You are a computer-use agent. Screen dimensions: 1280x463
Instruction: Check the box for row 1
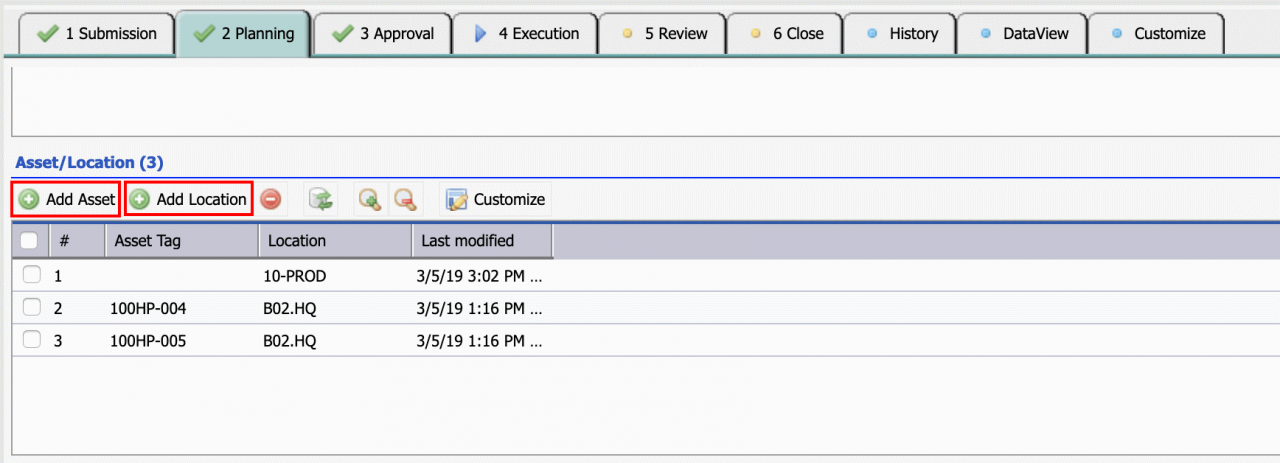point(31,275)
